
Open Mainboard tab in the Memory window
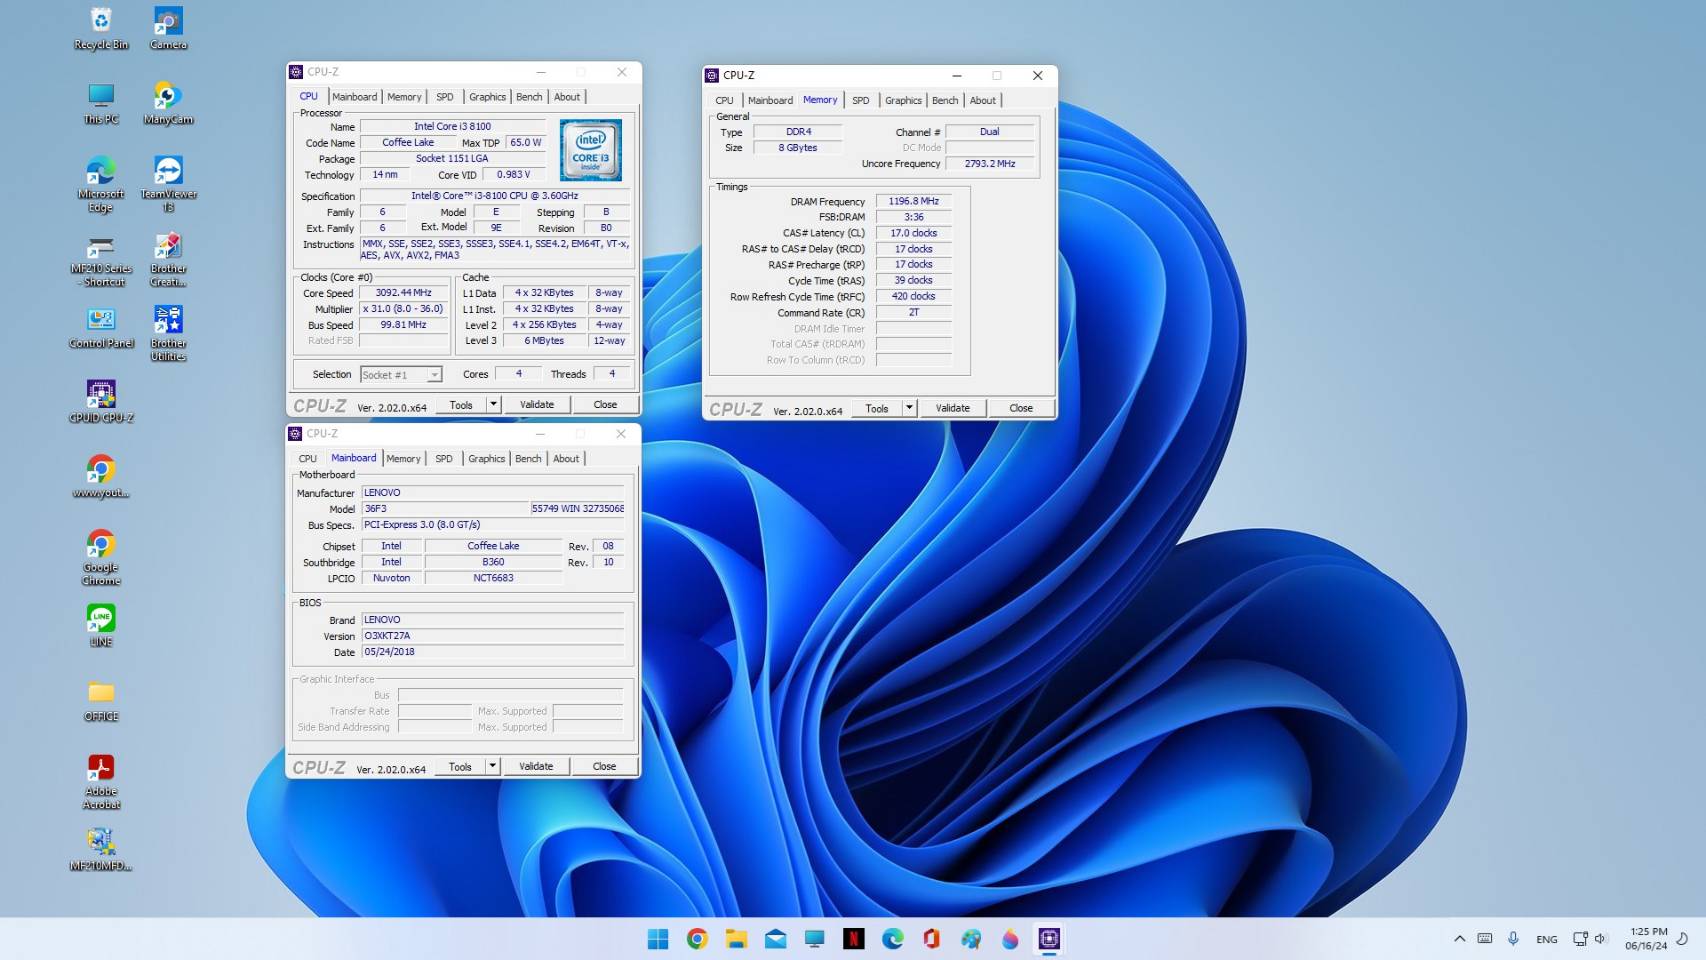770,100
